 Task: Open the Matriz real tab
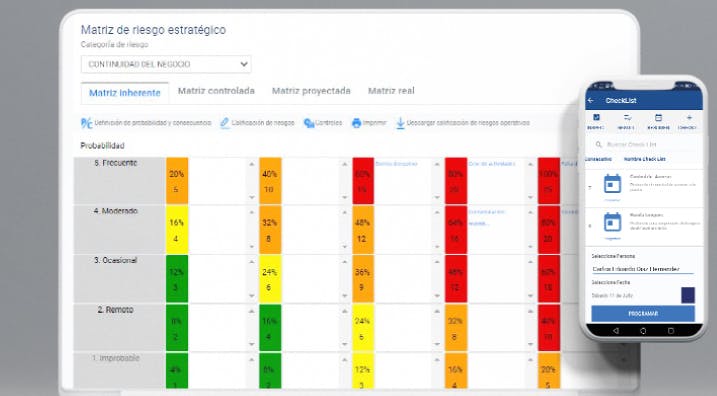coord(391,91)
